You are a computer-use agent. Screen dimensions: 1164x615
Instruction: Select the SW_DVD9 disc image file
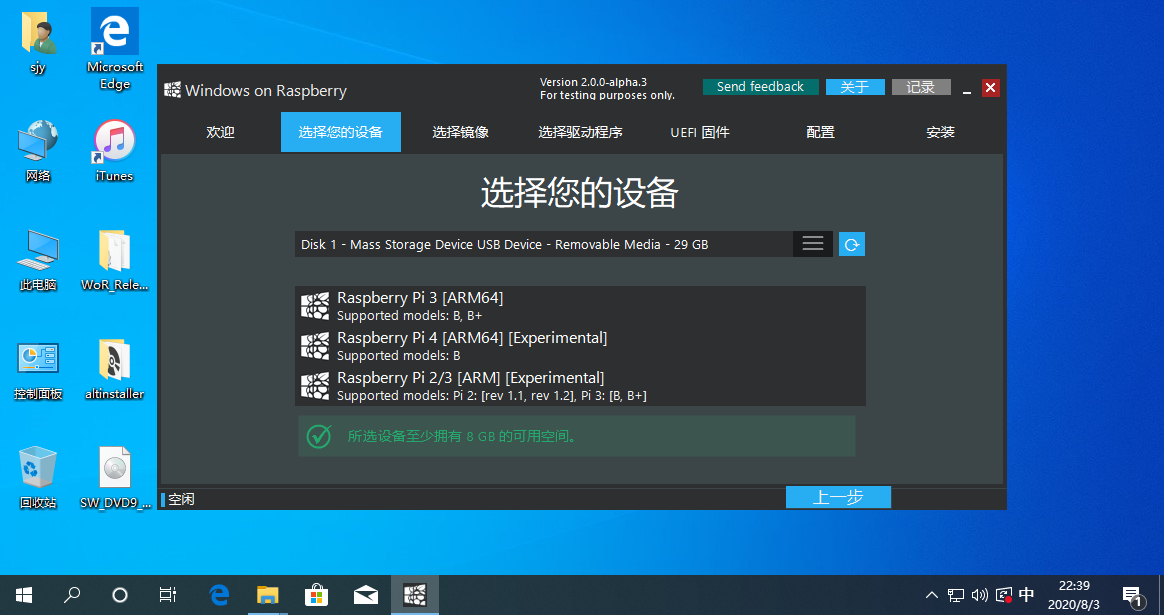(x=114, y=478)
